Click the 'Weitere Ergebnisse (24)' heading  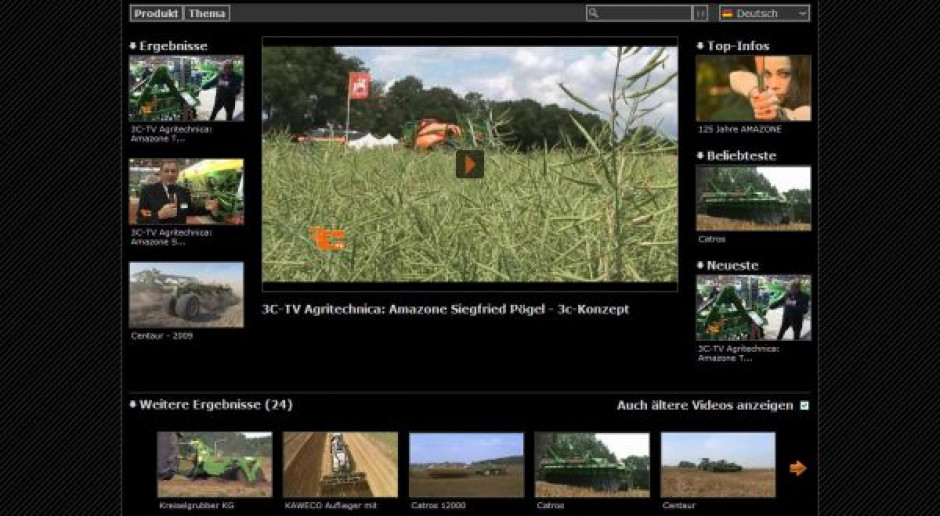pos(216,405)
